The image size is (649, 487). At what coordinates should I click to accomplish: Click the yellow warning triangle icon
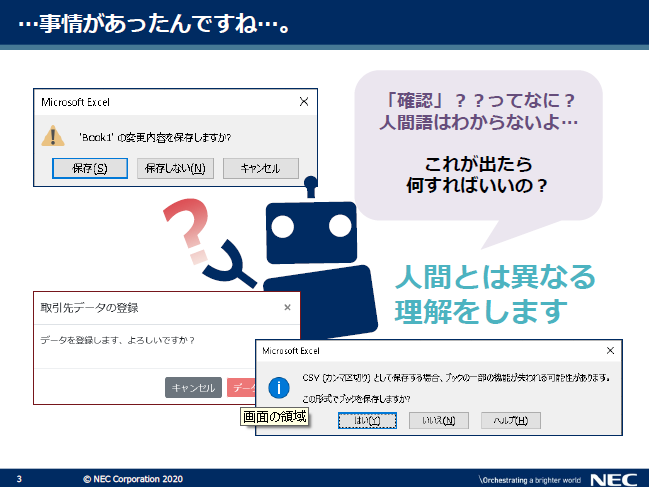53,136
